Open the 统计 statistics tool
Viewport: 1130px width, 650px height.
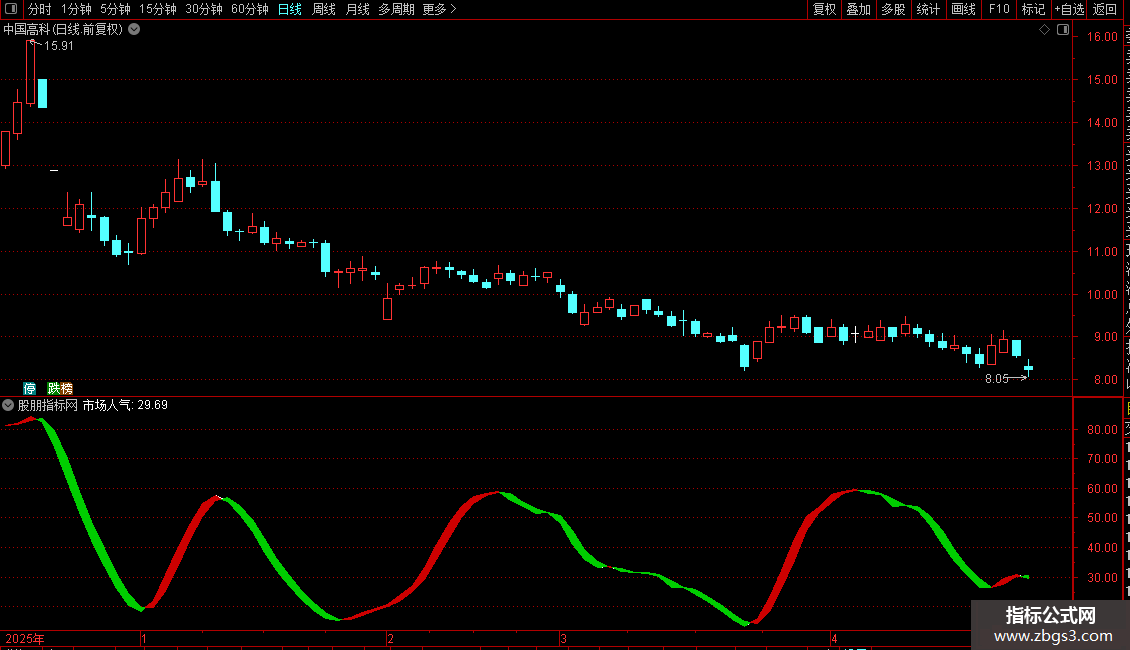point(927,9)
